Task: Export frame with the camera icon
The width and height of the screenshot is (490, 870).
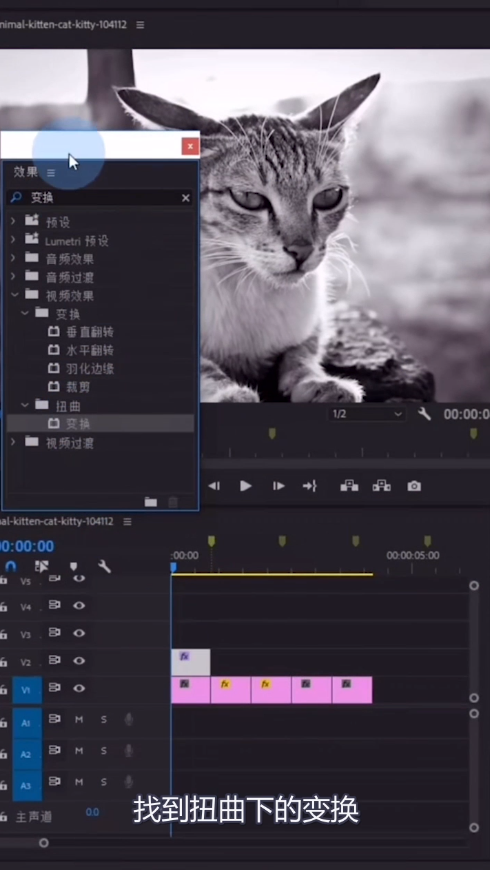Action: click(x=414, y=486)
